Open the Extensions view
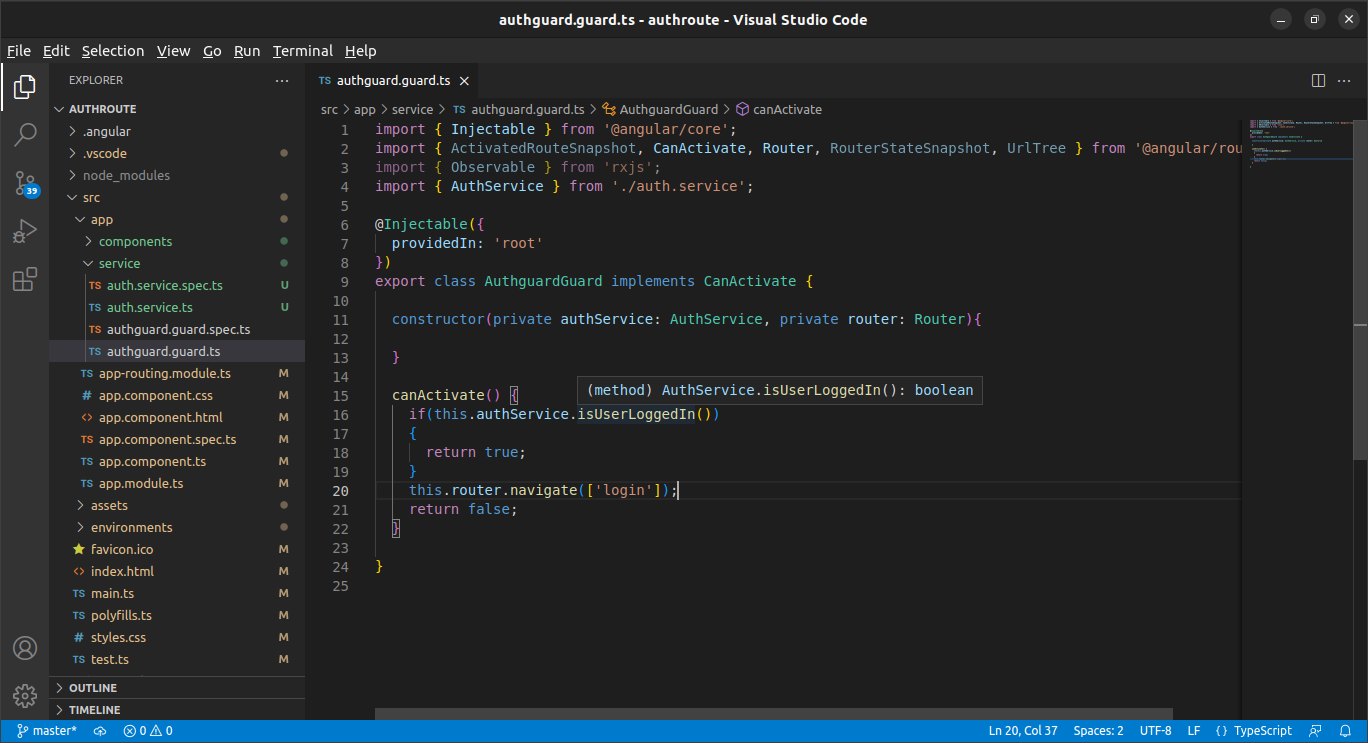 point(25,279)
